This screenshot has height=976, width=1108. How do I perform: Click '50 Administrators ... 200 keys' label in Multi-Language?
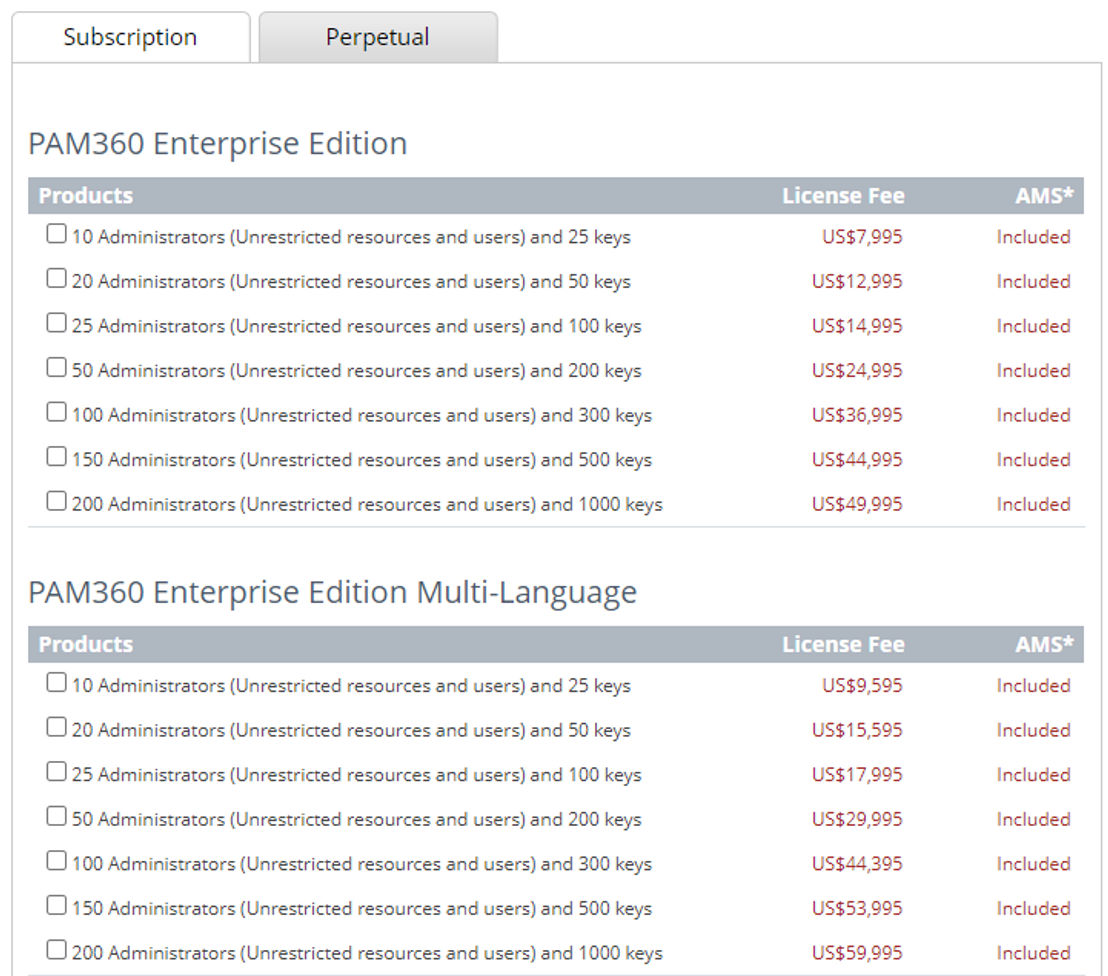pyautogui.click(x=357, y=820)
